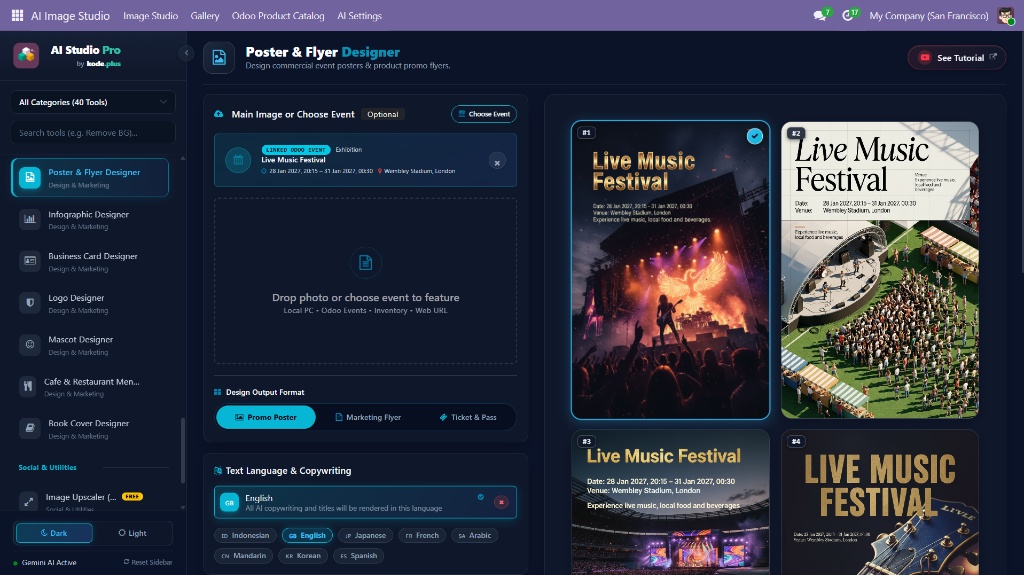Remove the linked Live Music Festival event
The image size is (1024, 575).
[497, 162]
